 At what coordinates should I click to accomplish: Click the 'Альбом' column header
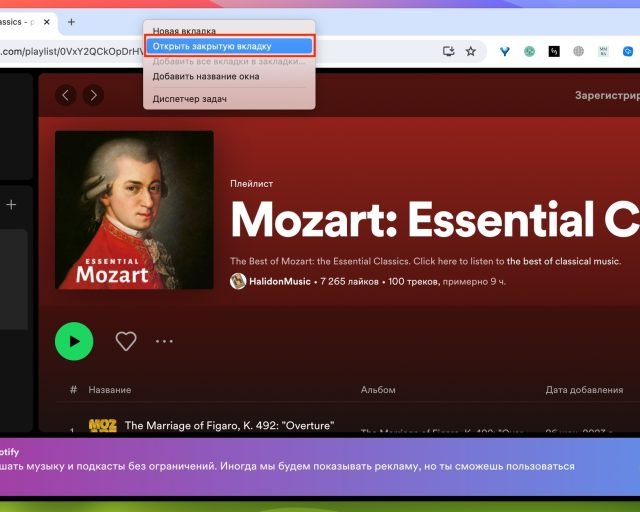pos(378,390)
